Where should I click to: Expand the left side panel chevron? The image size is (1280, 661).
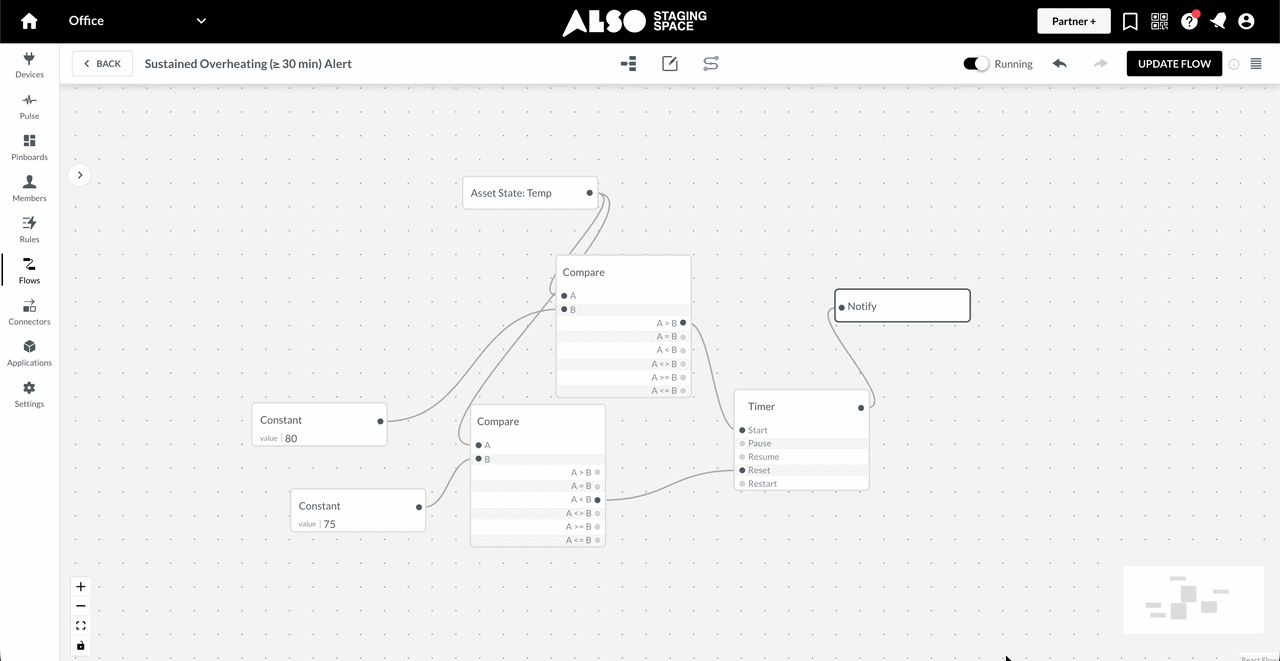[x=80, y=175]
